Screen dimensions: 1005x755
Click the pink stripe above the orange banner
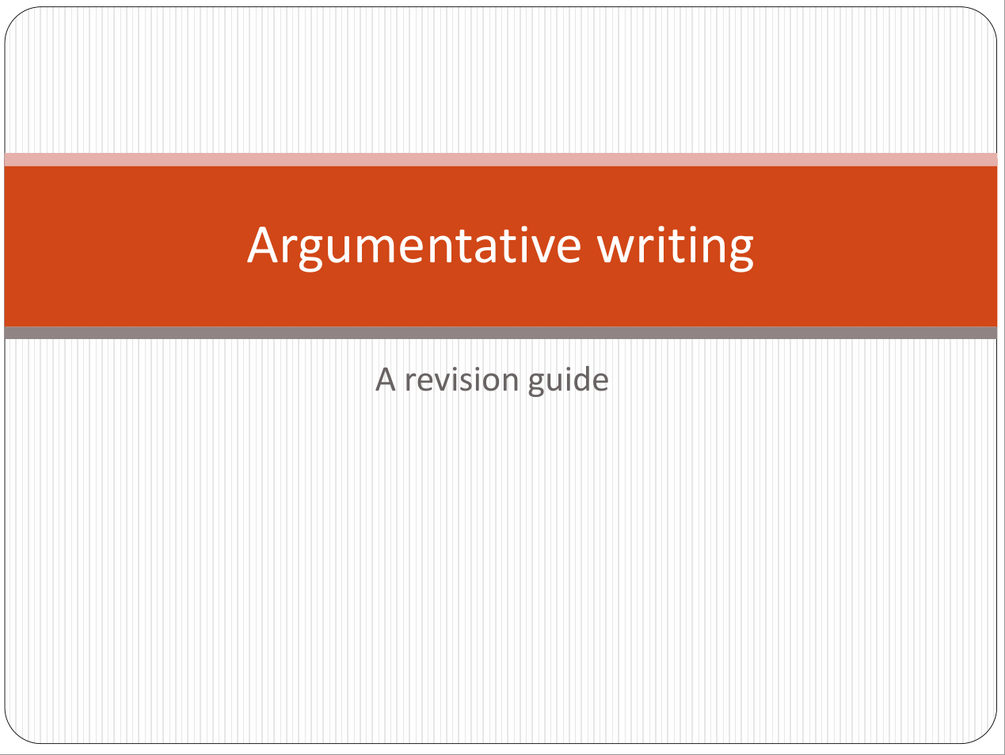[500, 159]
